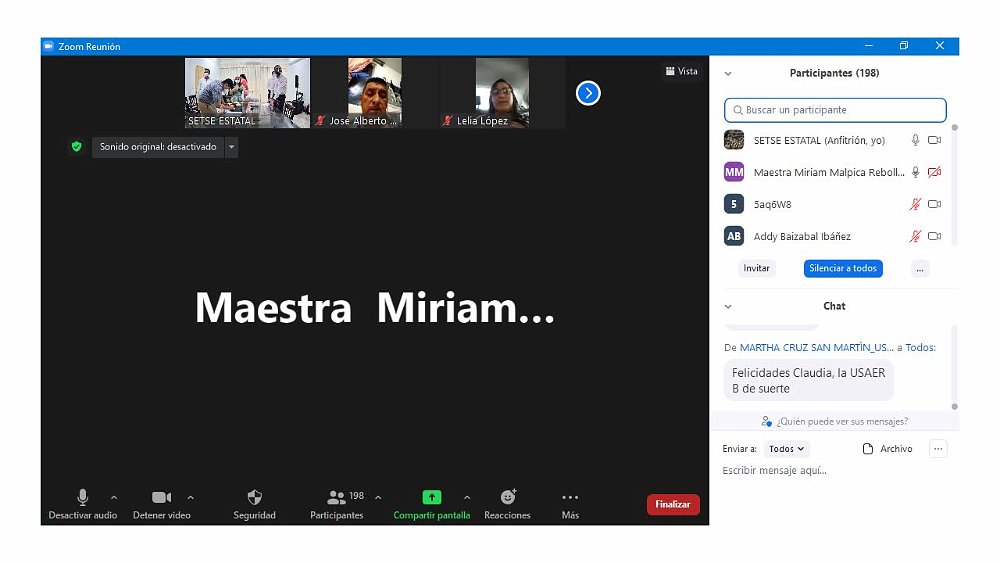This screenshot has height=563, width=1000.
Task: Click the Archivo file icon in chat
Action: tap(868, 449)
